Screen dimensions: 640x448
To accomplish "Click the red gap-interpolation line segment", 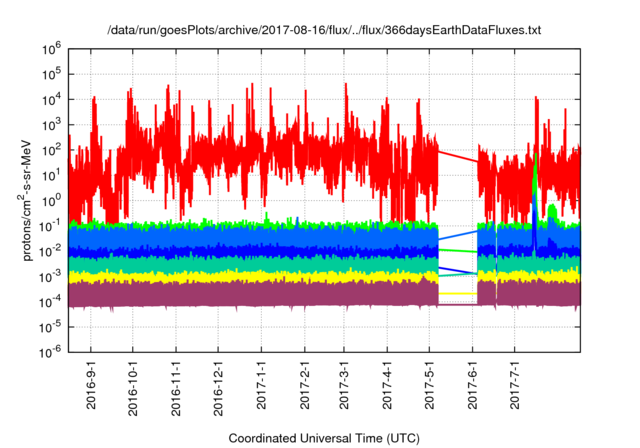I will (458, 157).
